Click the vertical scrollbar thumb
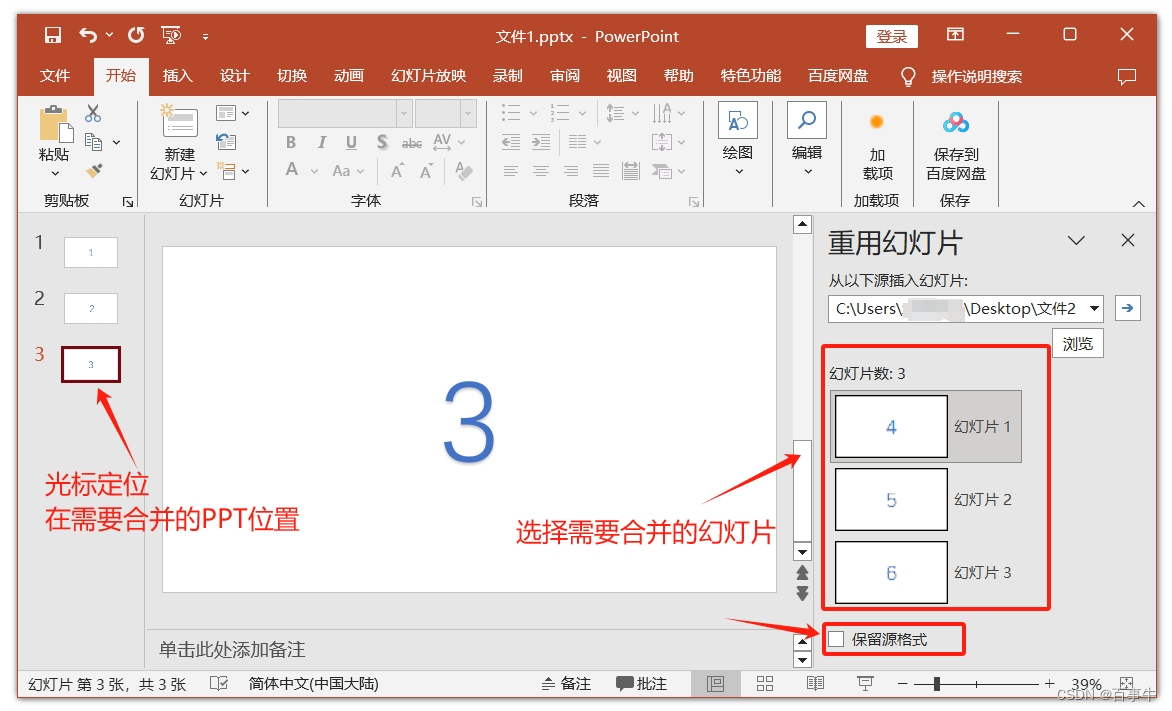The height and width of the screenshot is (711, 1172). coord(802,490)
